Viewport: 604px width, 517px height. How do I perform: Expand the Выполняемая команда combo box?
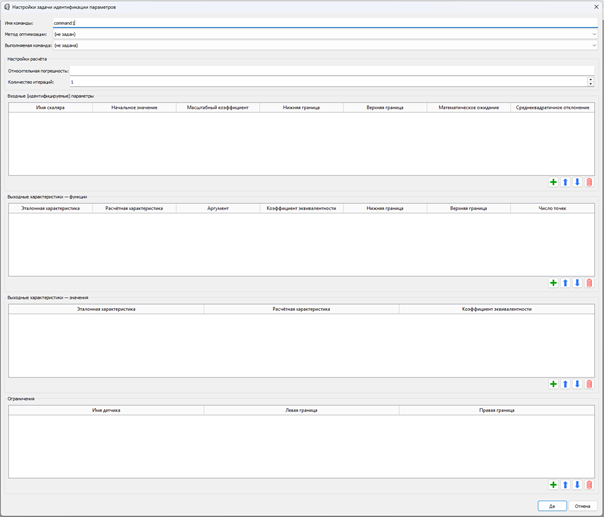(593, 45)
